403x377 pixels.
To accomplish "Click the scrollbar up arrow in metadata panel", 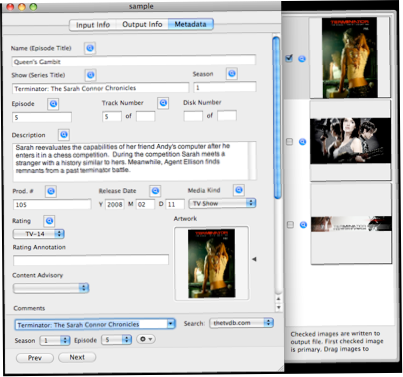I will pyautogui.click(x=278, y=299).
